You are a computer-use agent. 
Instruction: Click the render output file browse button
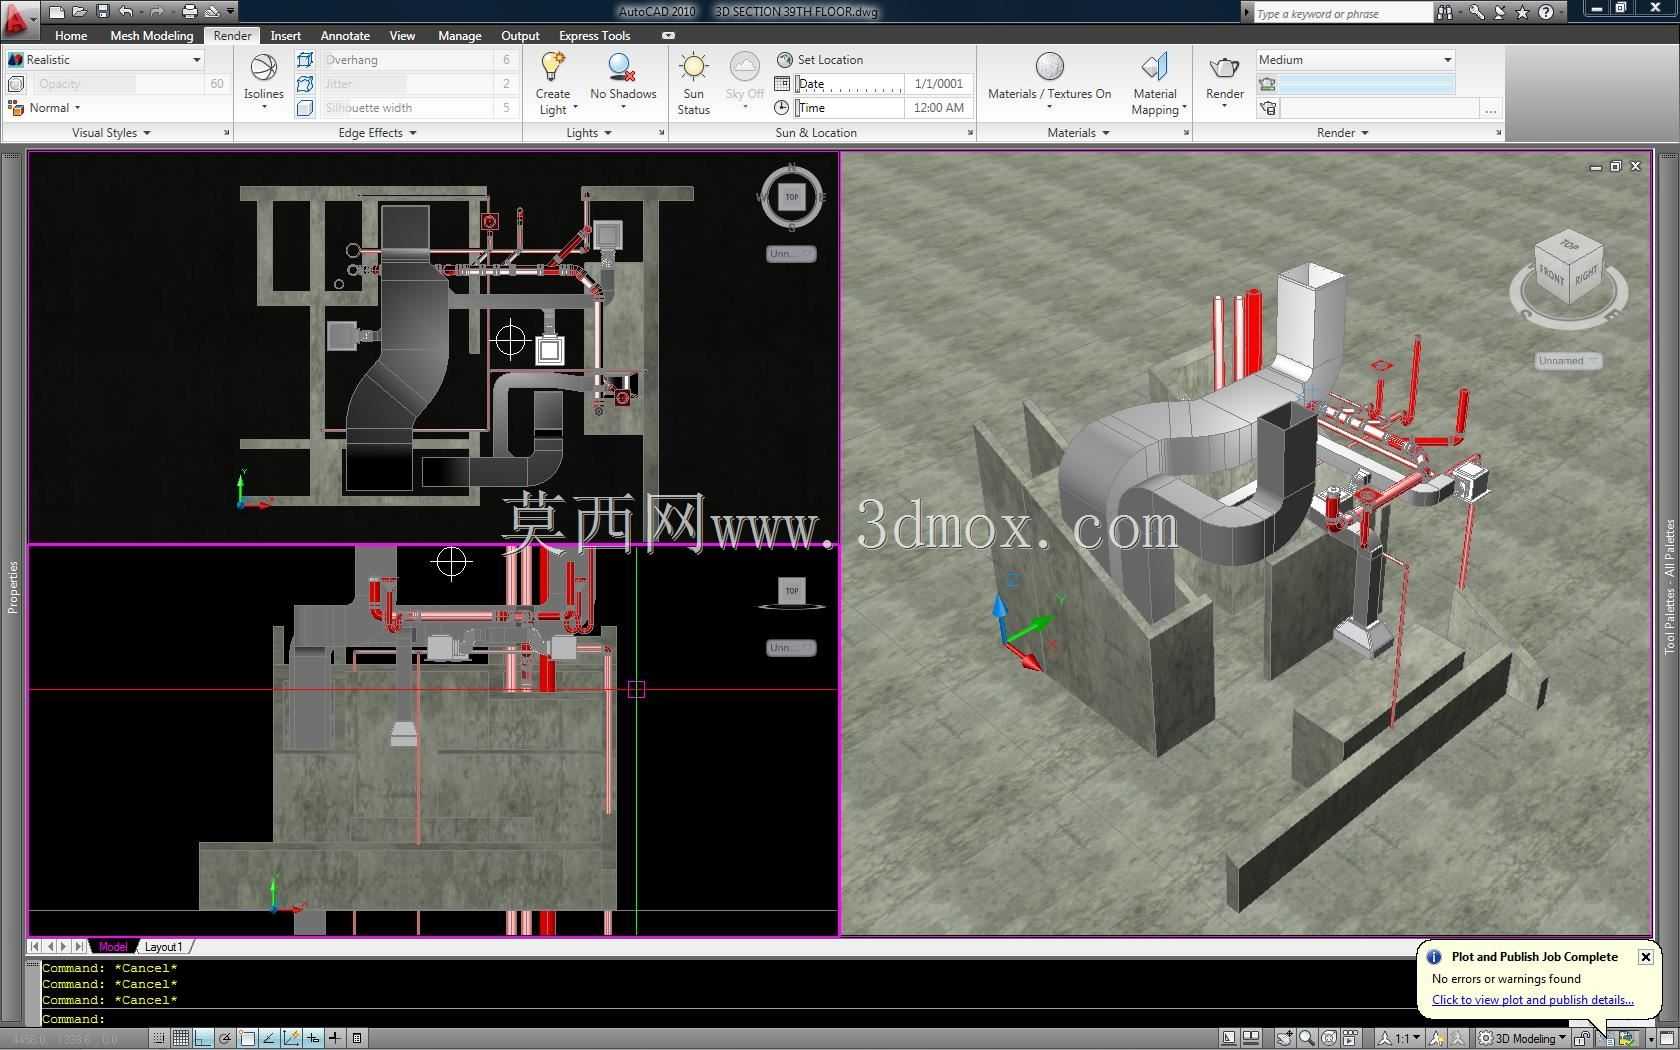click(1490, 109)
